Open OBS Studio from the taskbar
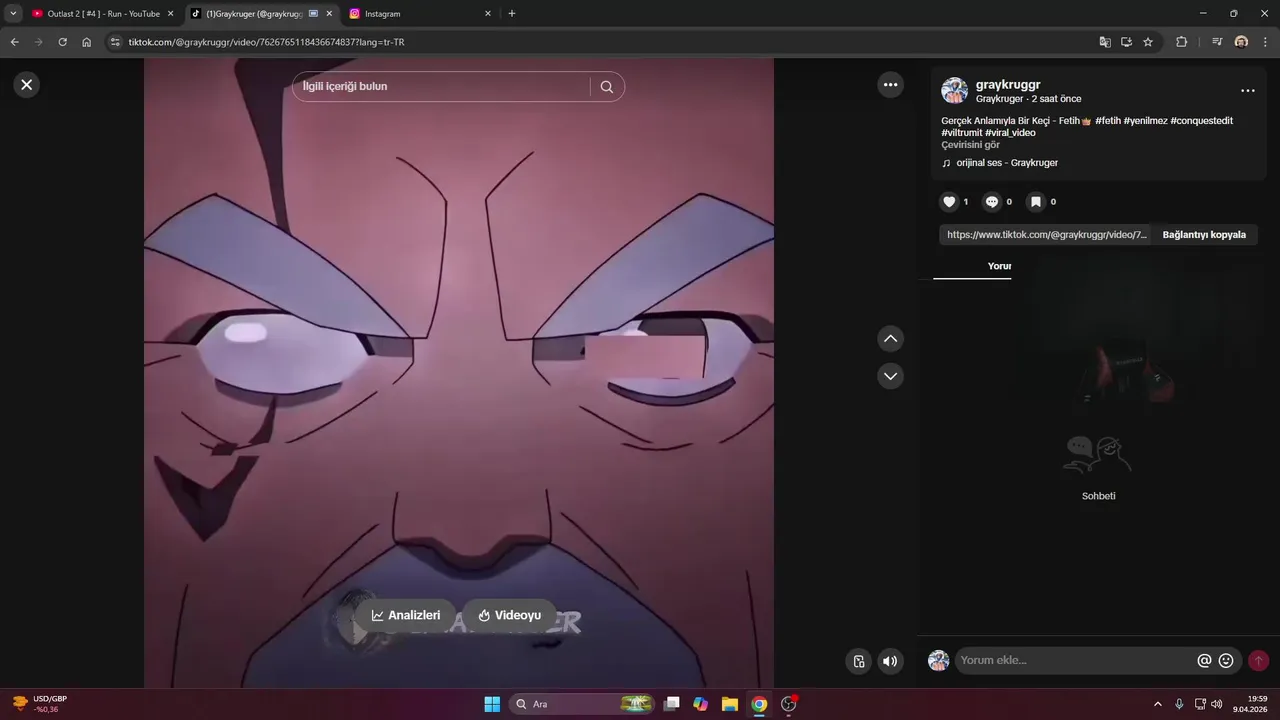Screen dimensions: 1280x720 tap(789, 704)
